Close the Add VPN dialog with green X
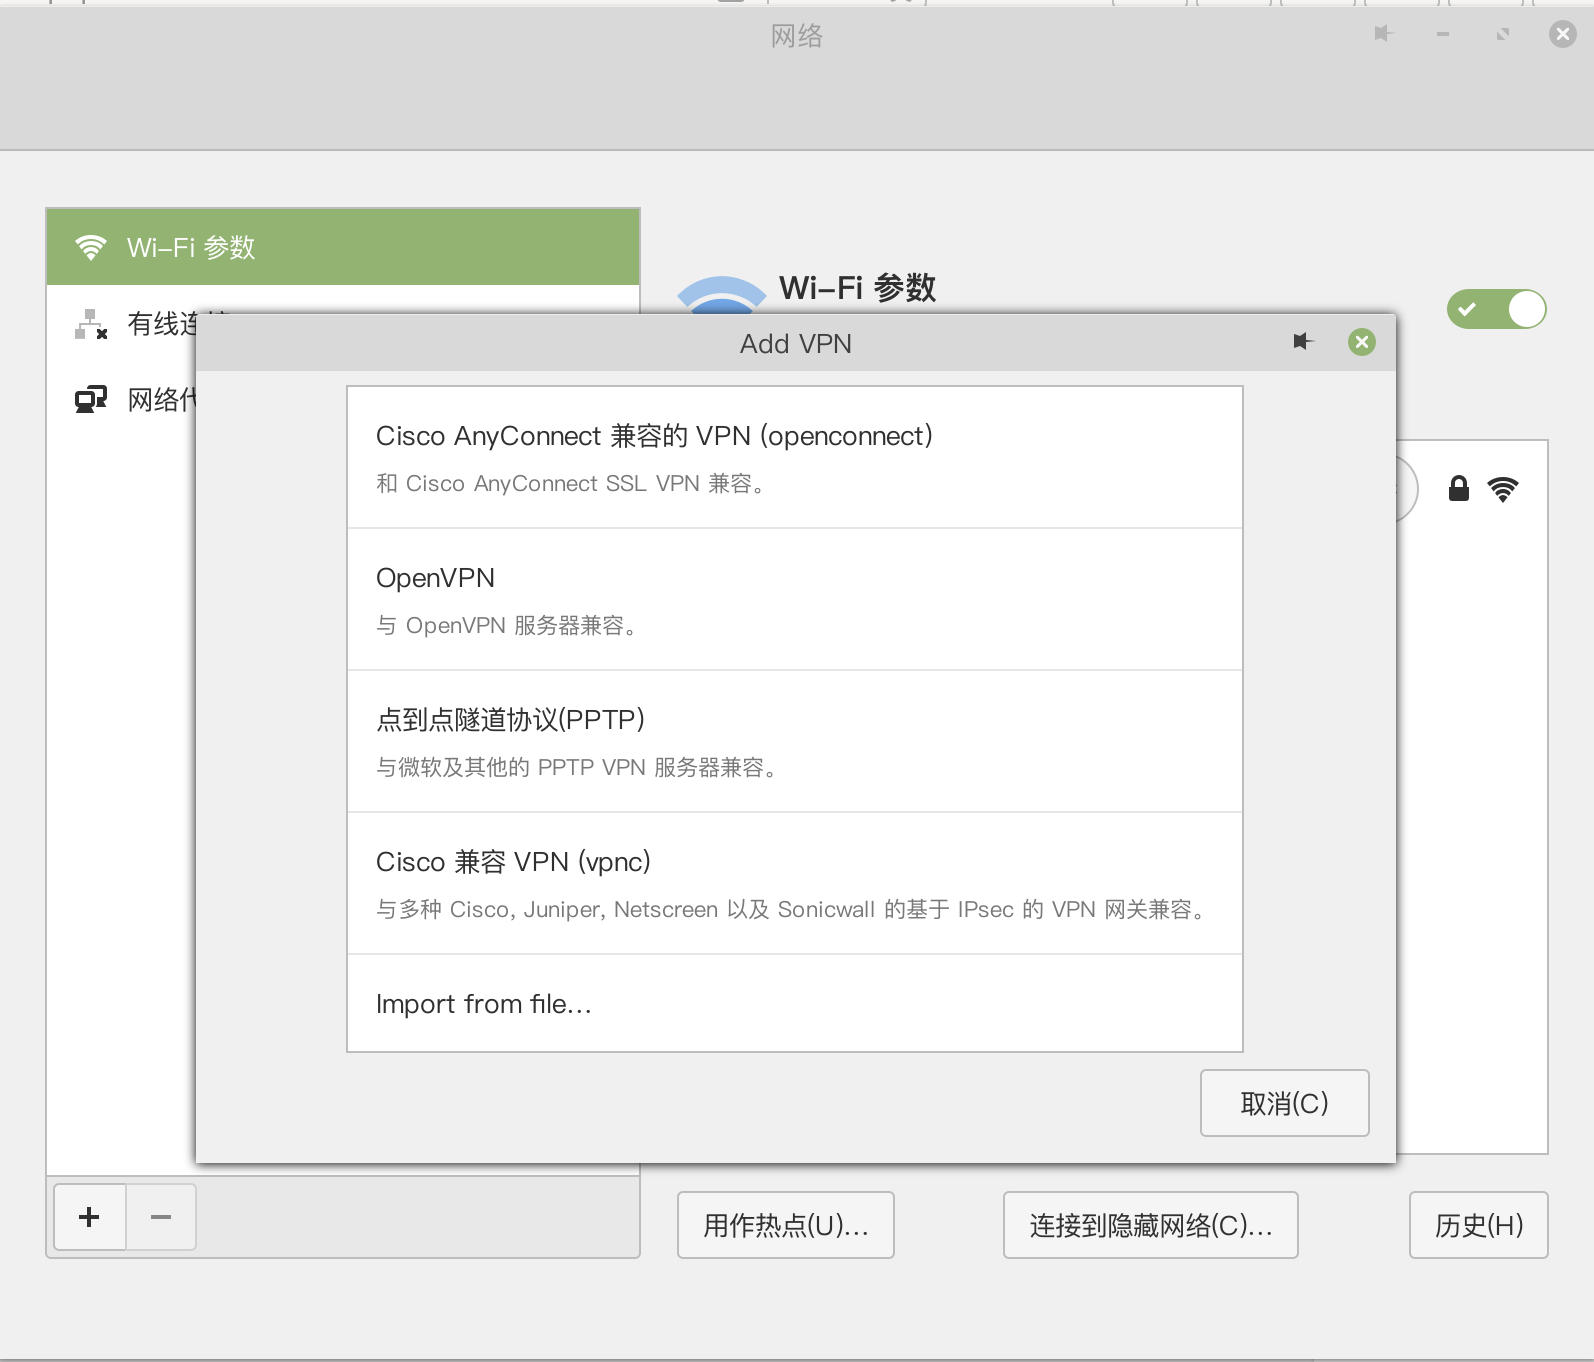Screen dimensions: 1594x1362 tap(1361, 342)
